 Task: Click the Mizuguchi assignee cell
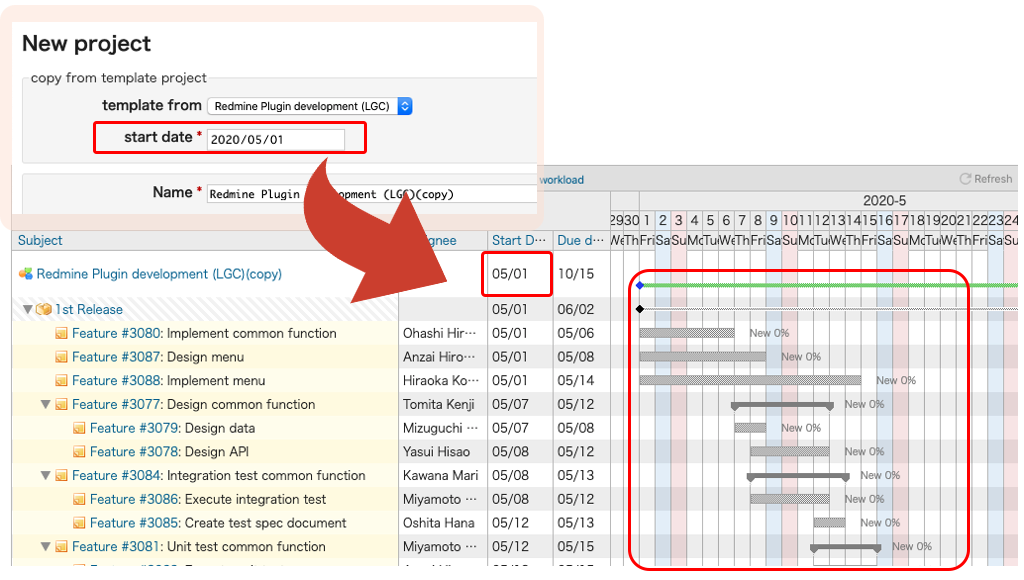click(441, 428)
